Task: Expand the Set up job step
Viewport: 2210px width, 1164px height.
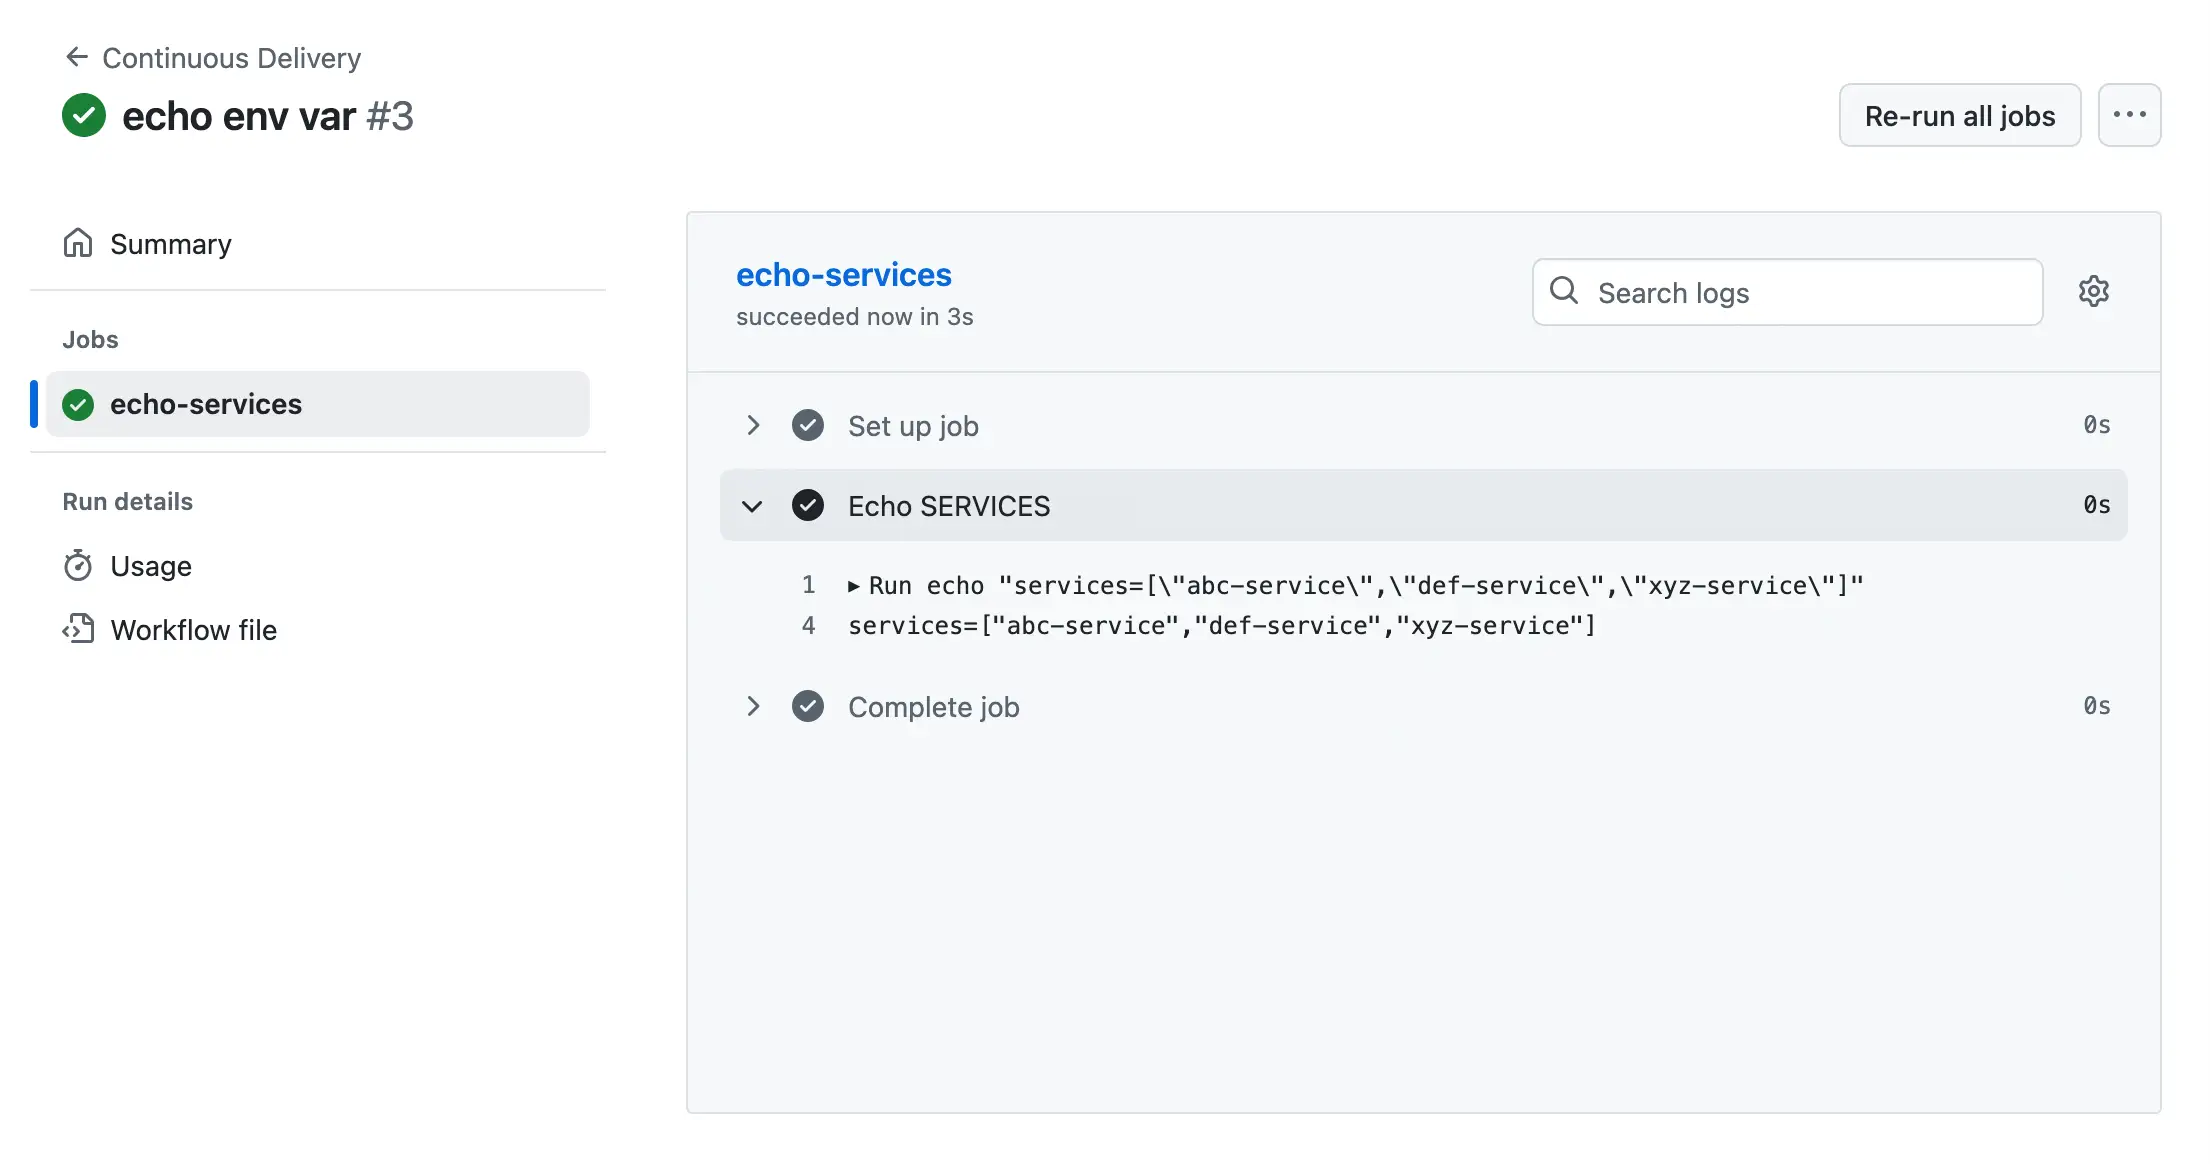Action: 752,425
